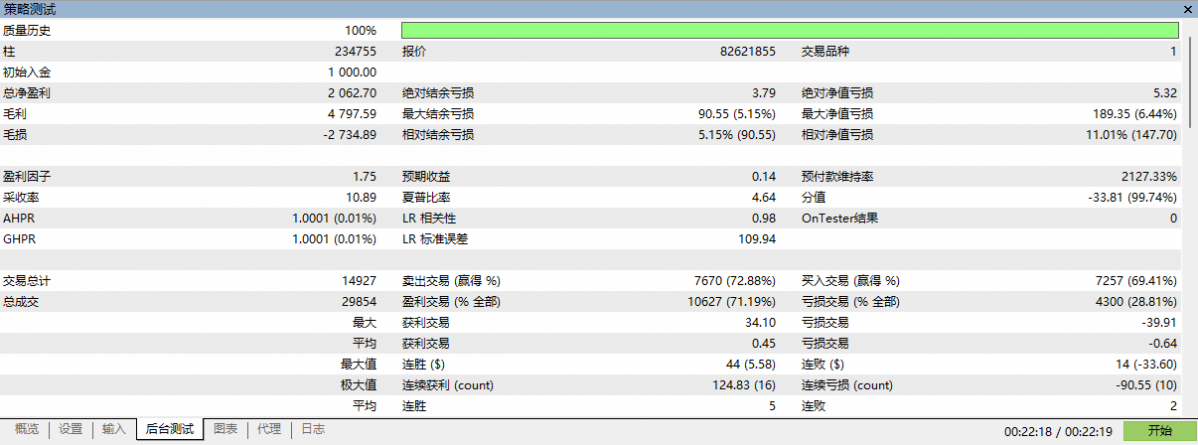Screen dimensions: 1198x445
Task: Click the green 质量历史 progress bar
Action: pyautogui.click(x=790, y=31)
